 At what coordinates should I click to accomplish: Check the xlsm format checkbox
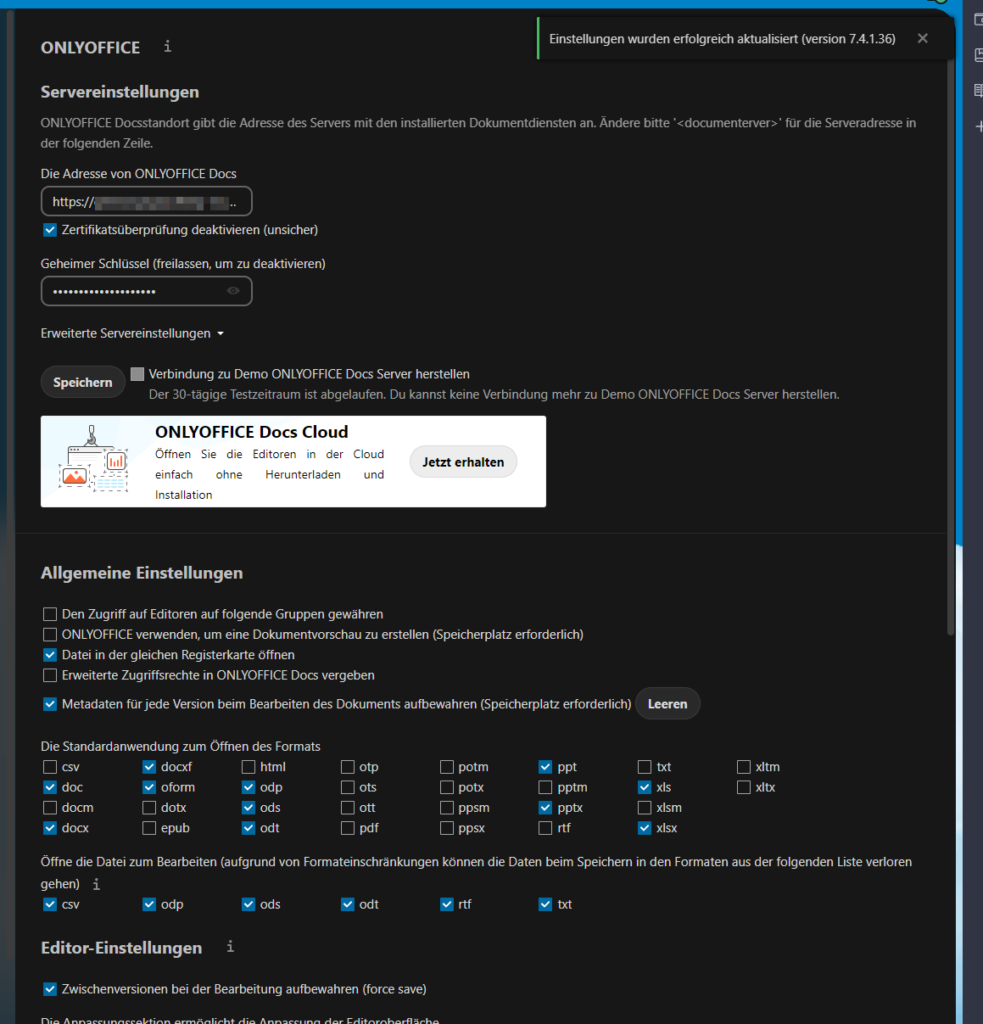(x=645, y=807)
